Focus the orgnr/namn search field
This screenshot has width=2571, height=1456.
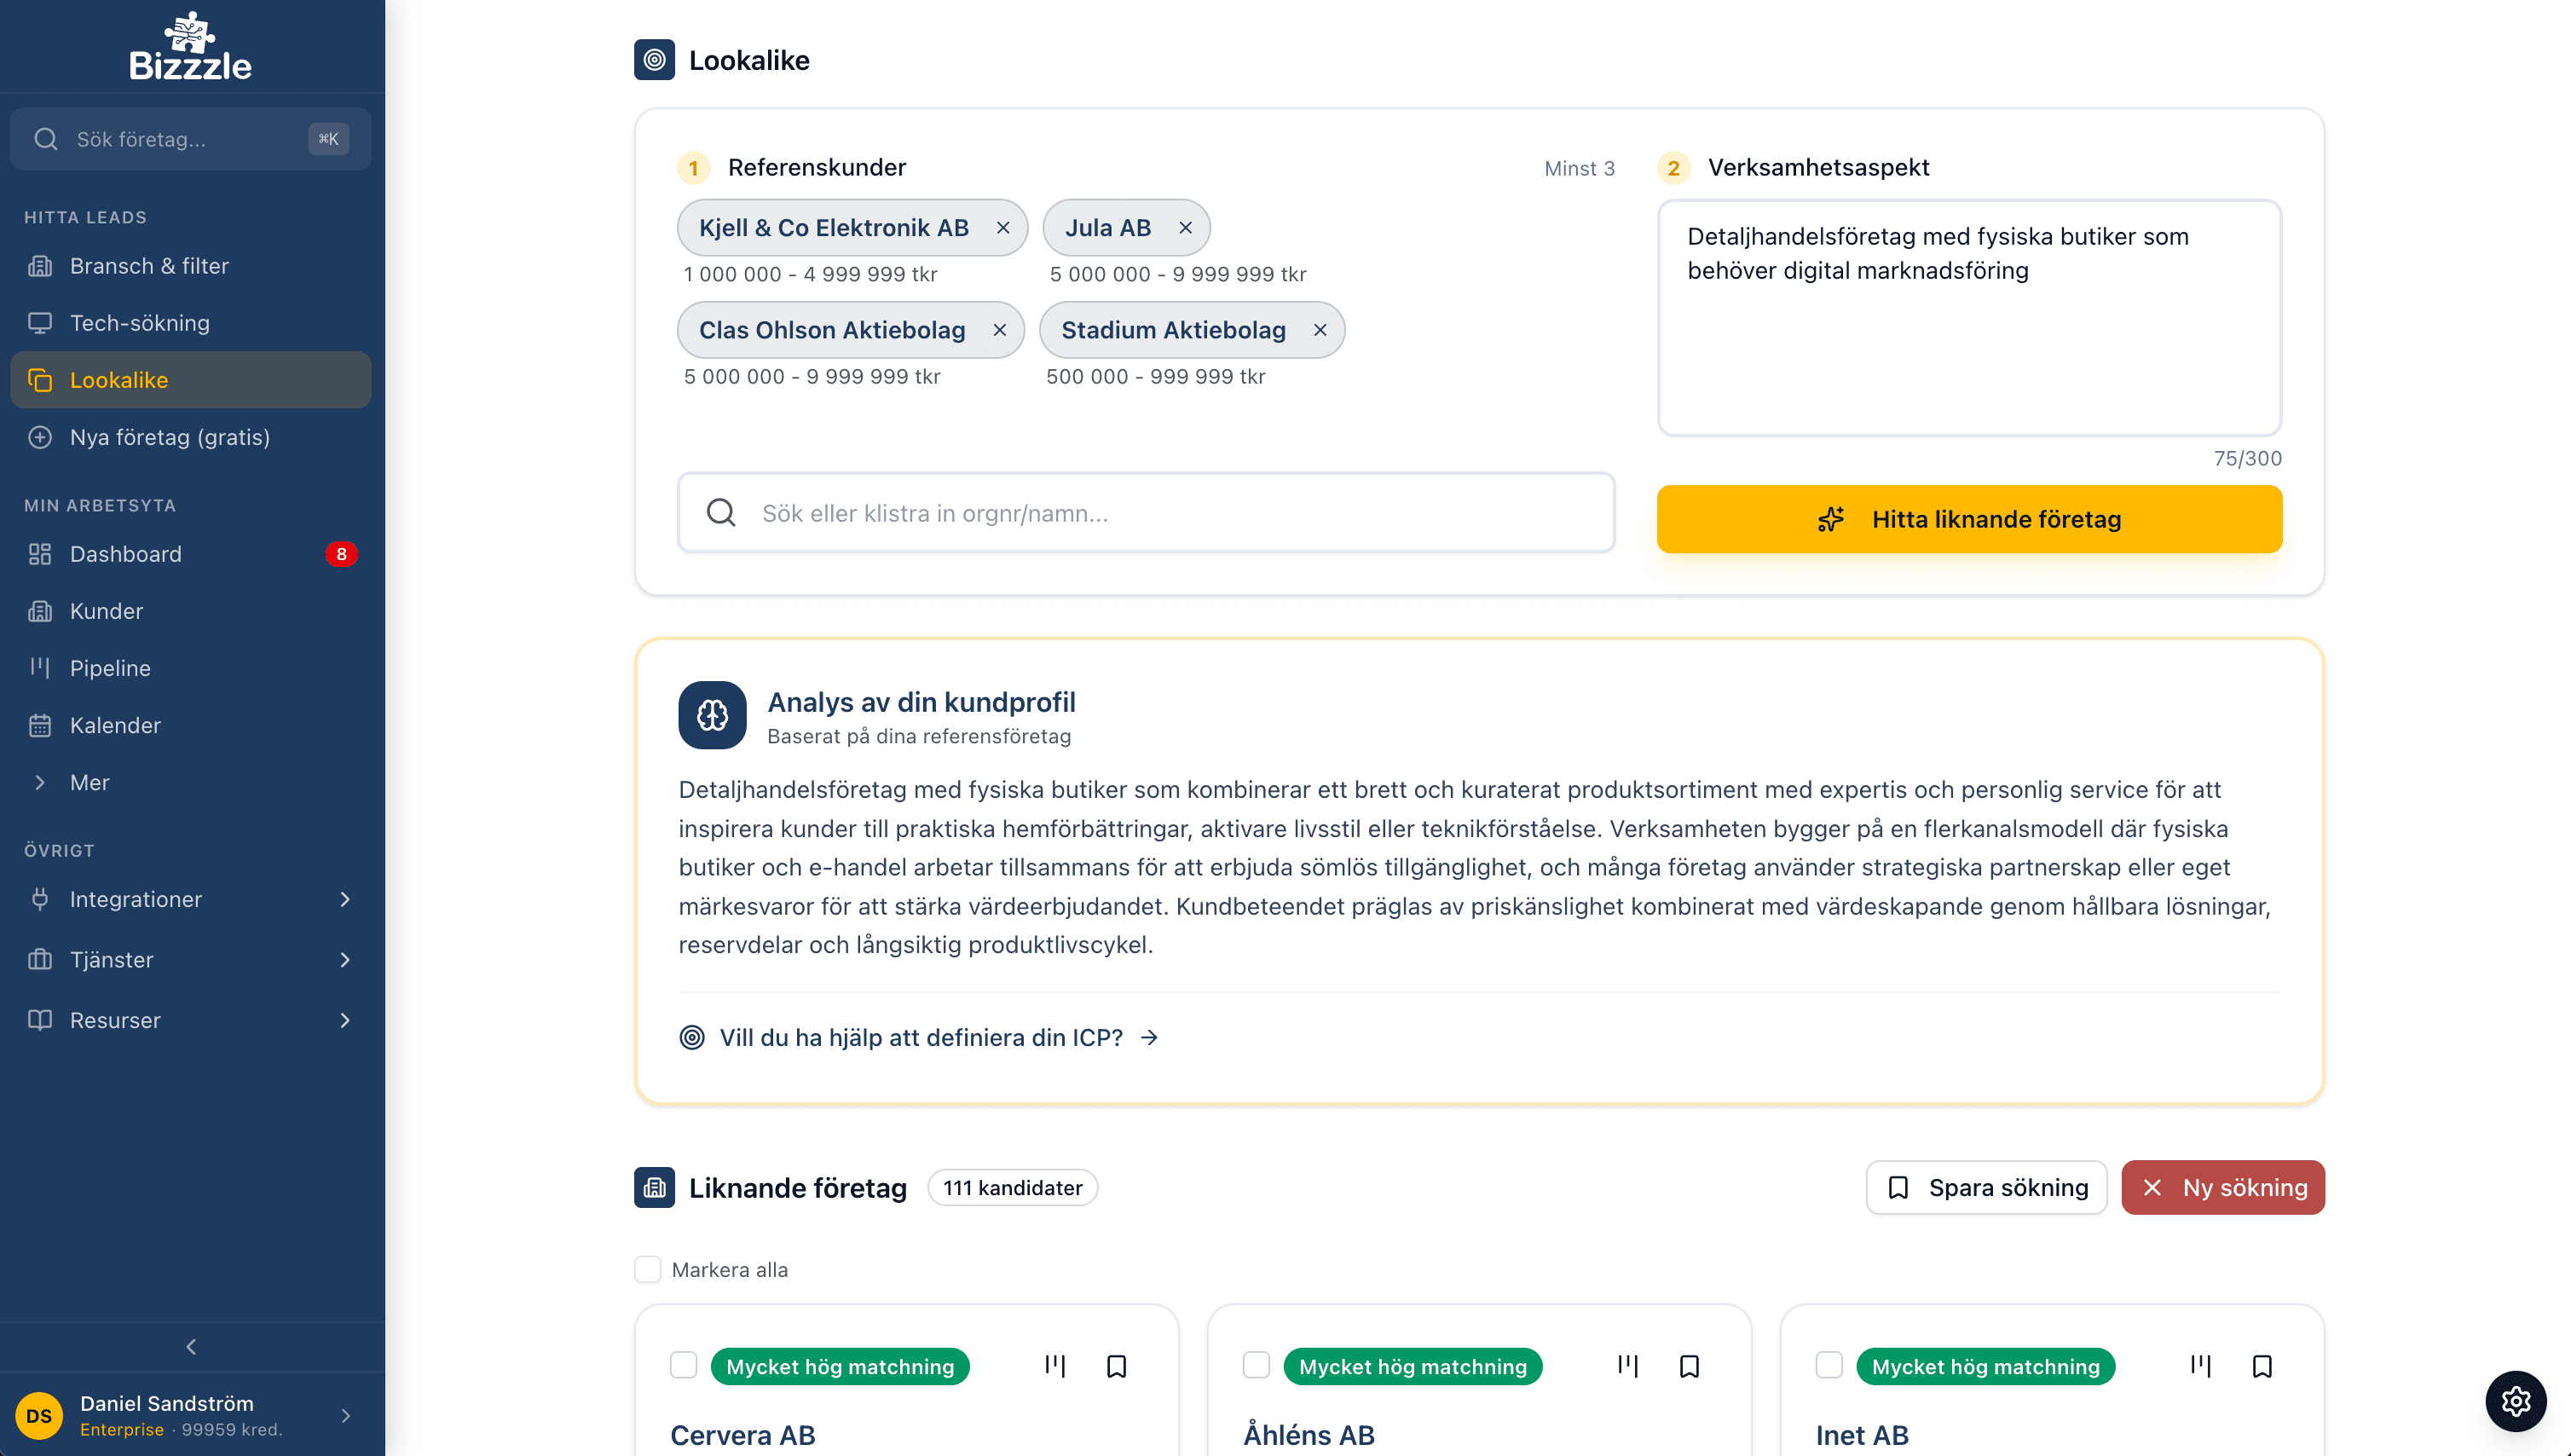point(1145,513)
